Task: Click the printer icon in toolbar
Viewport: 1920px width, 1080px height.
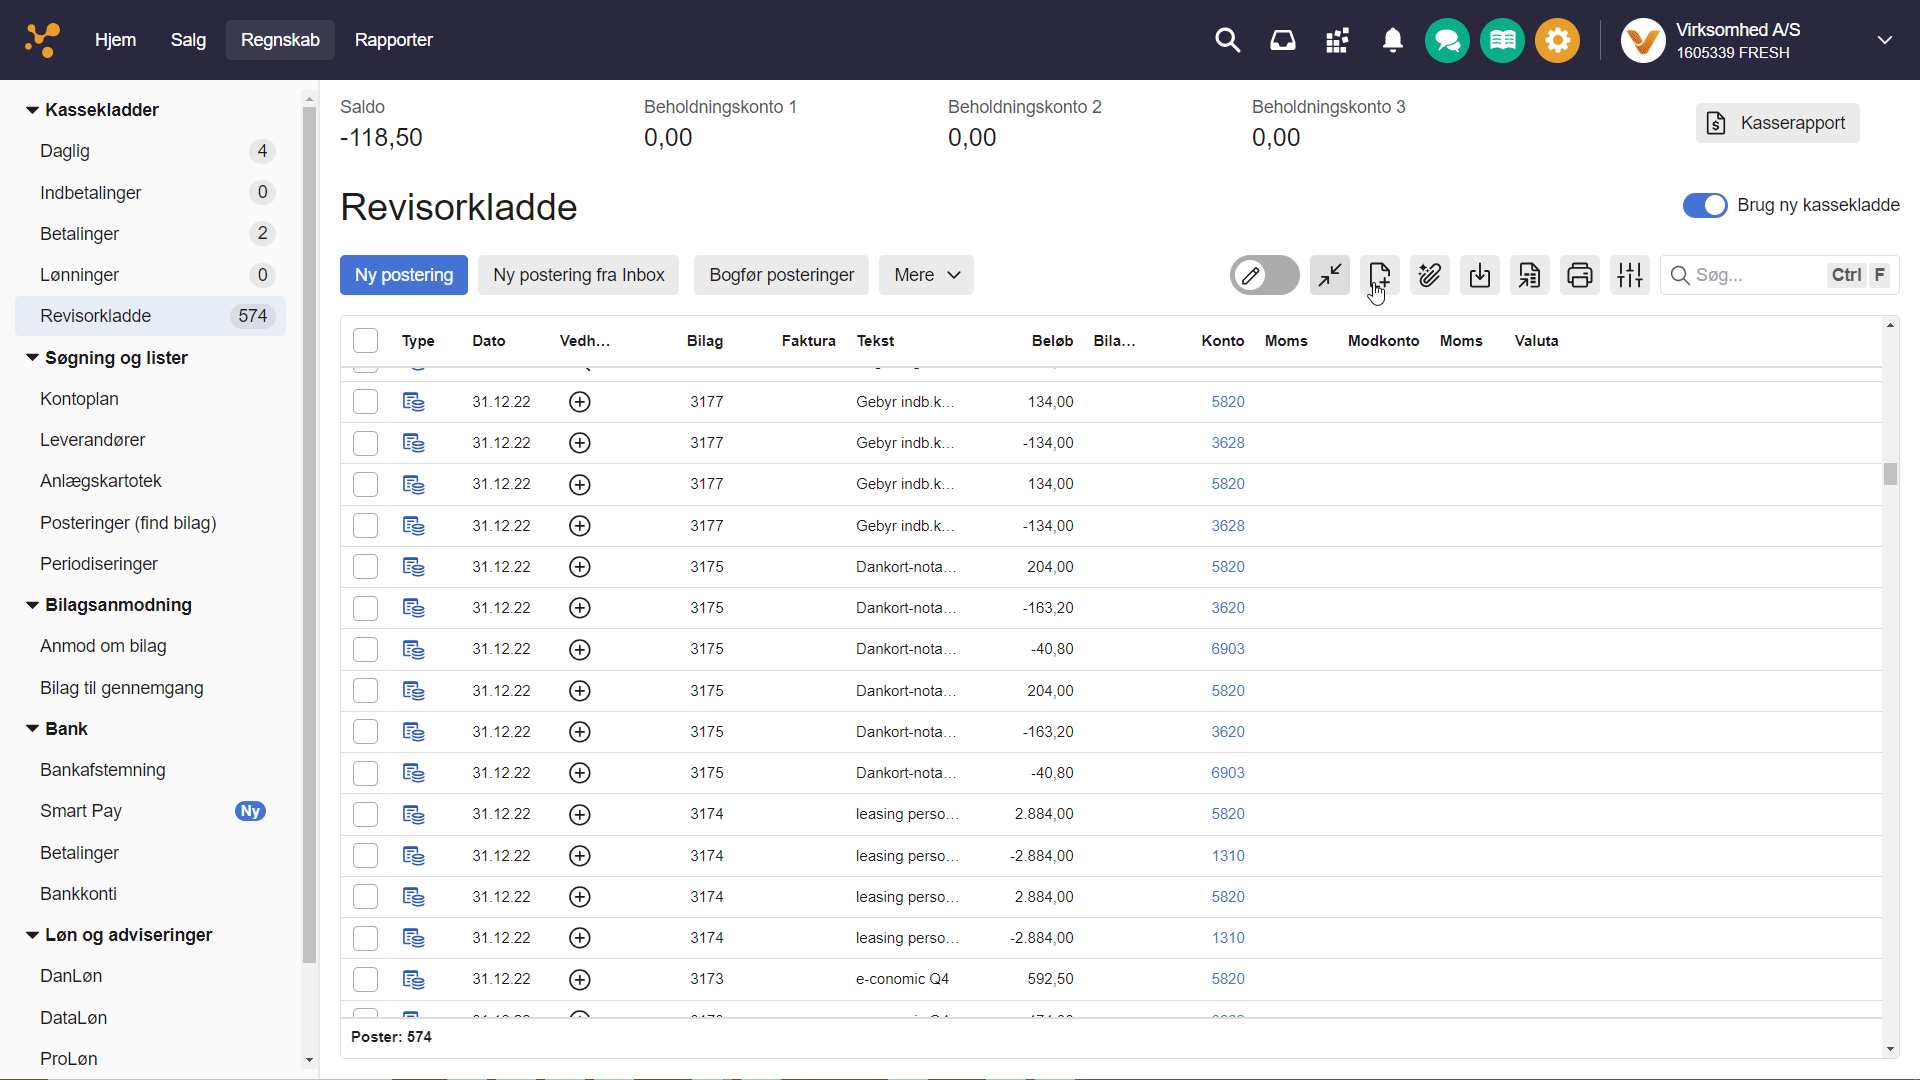Action: [x=1579, y=275]
